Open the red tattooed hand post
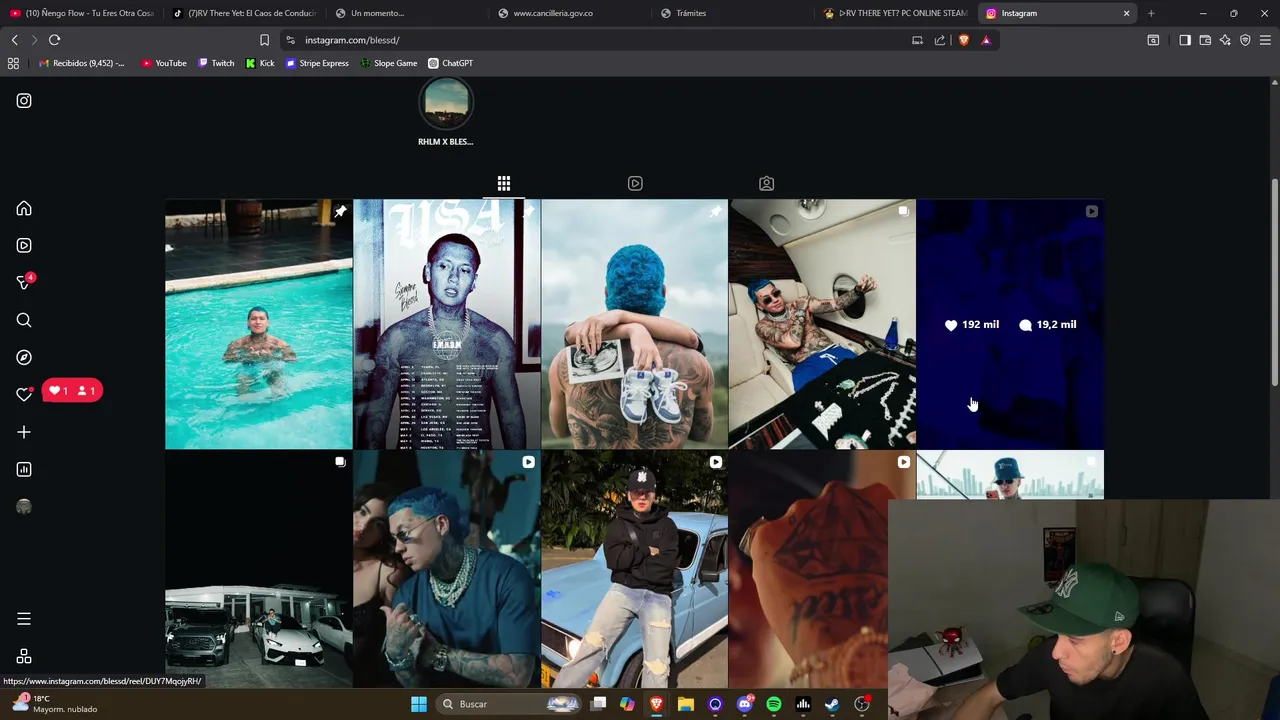Viewport: 1280px width, 720px height. point(808,570)
